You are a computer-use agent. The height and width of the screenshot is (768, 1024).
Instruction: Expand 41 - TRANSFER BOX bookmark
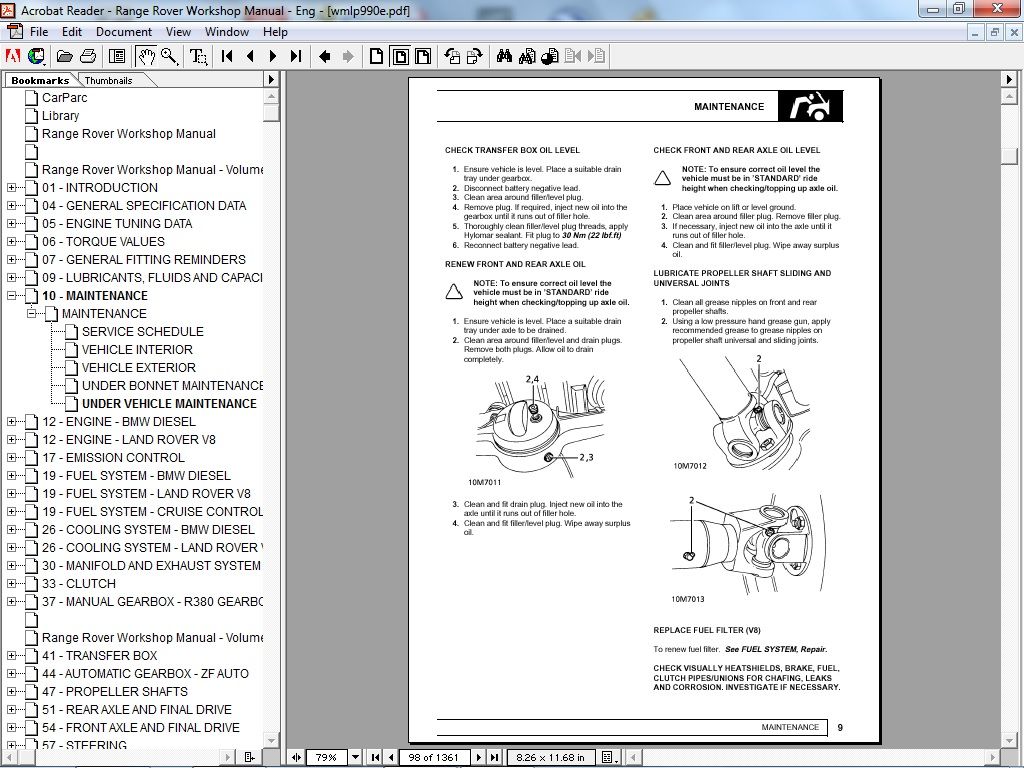coord(11,656)
